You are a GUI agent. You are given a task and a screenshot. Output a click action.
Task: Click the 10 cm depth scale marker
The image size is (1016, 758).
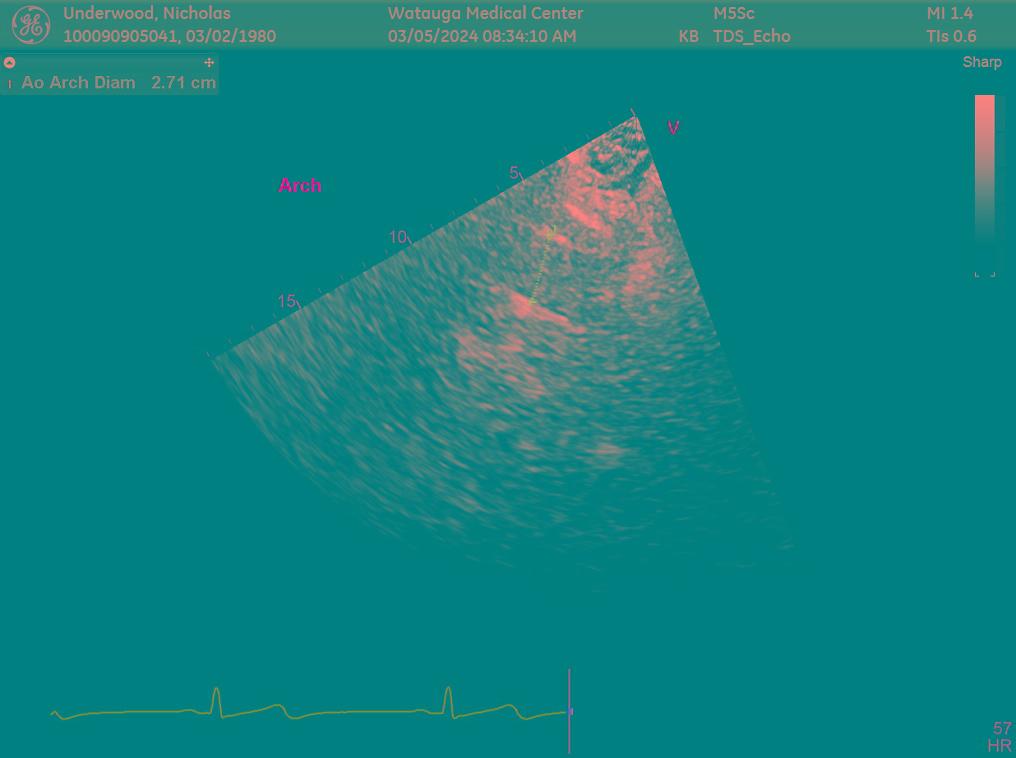(398, 238)
